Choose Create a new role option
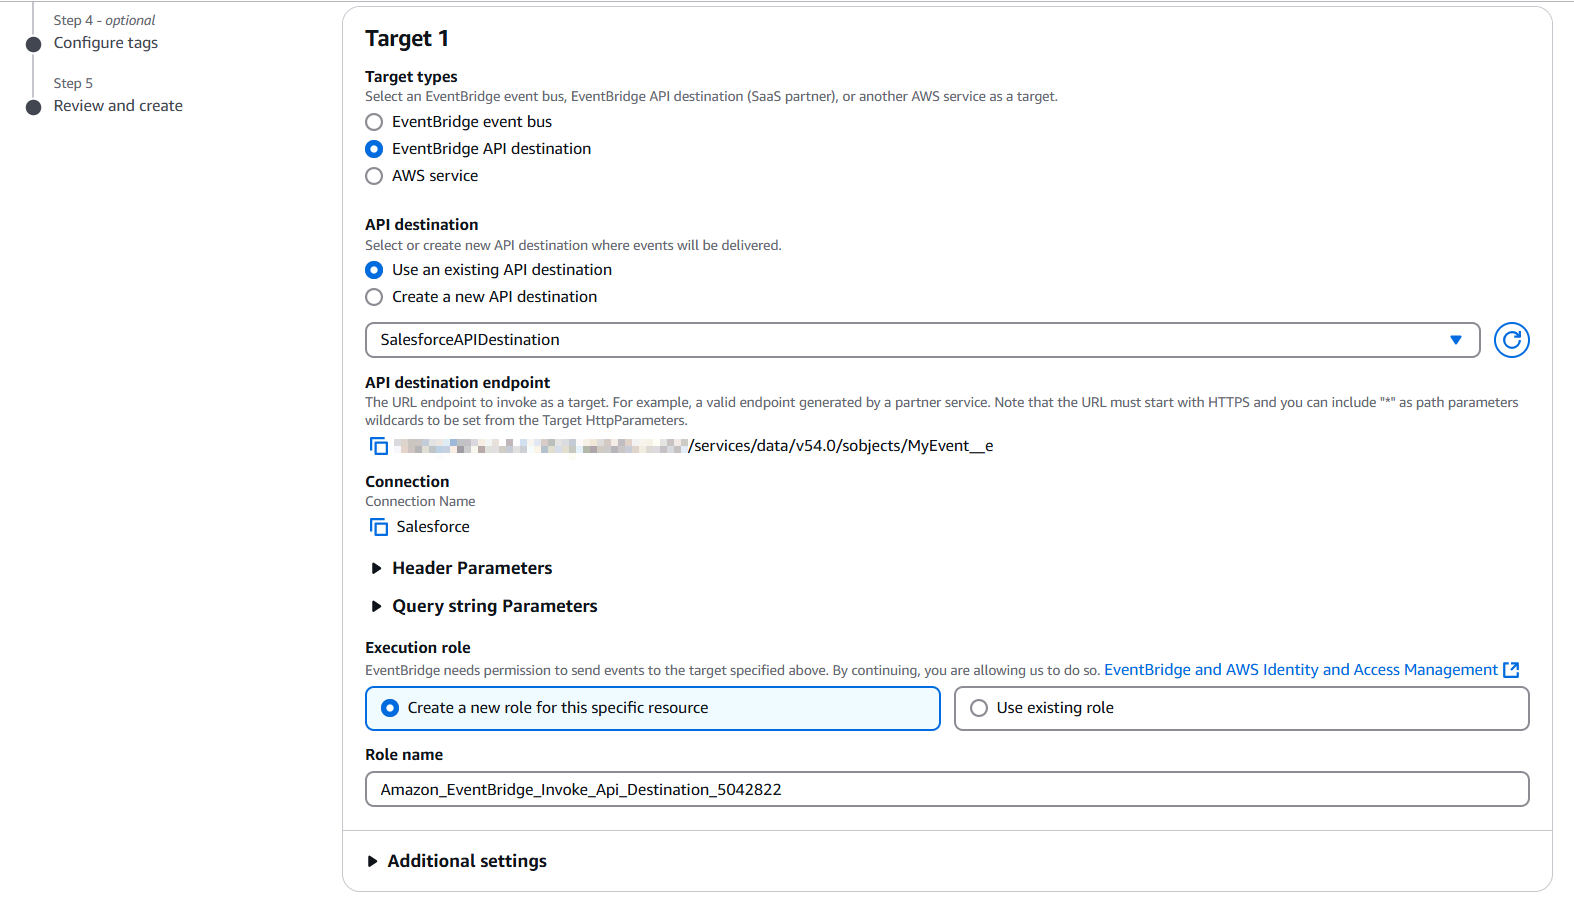This screenshot has width=1574, height=900. point(390,708)
